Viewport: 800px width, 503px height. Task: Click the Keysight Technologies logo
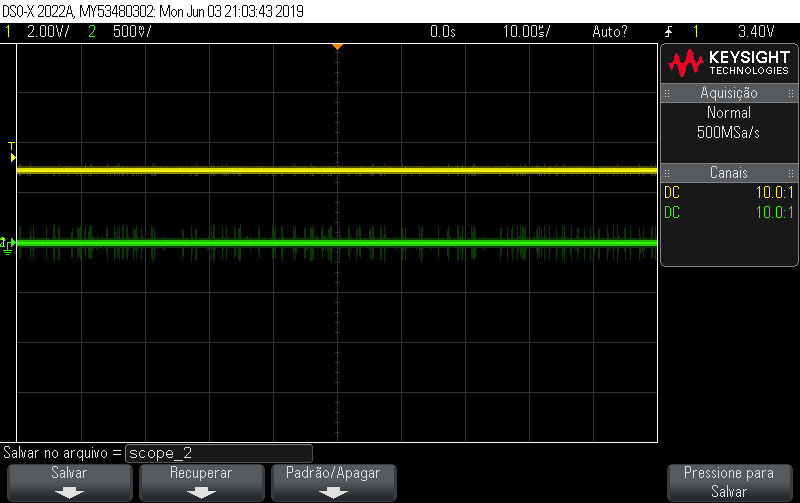coord(729,63)
